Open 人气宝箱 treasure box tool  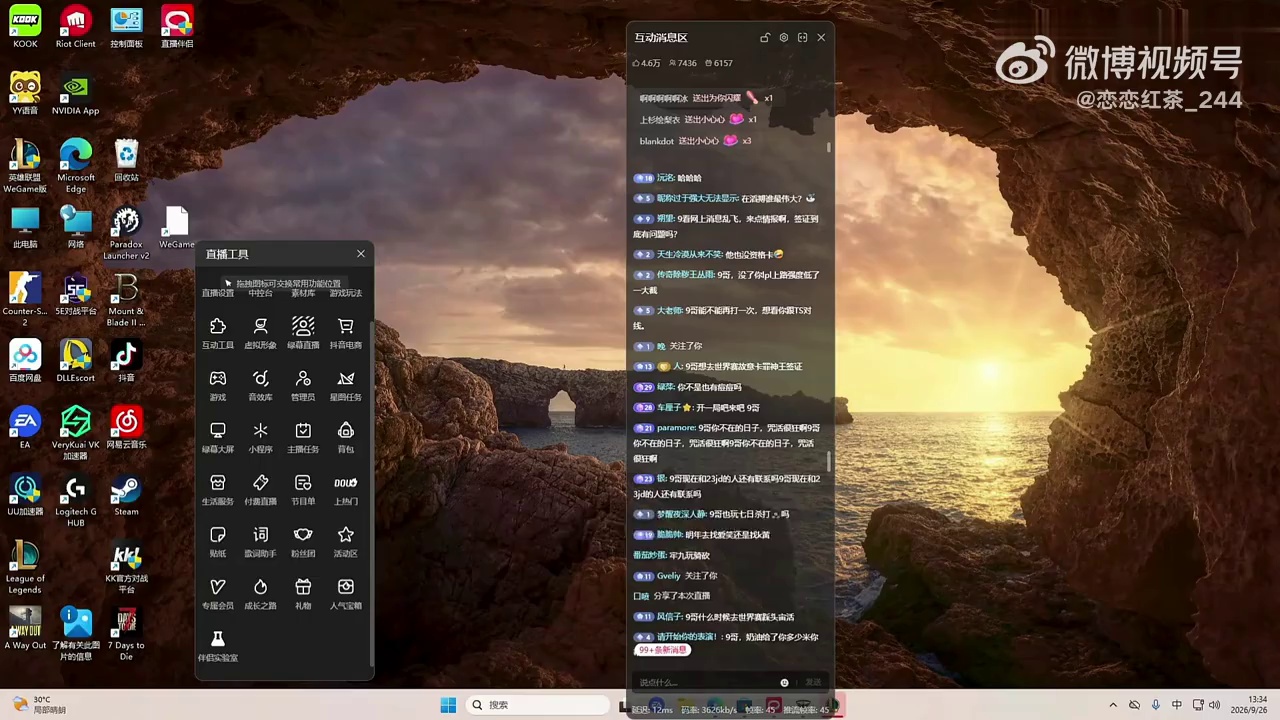point(346,593)
